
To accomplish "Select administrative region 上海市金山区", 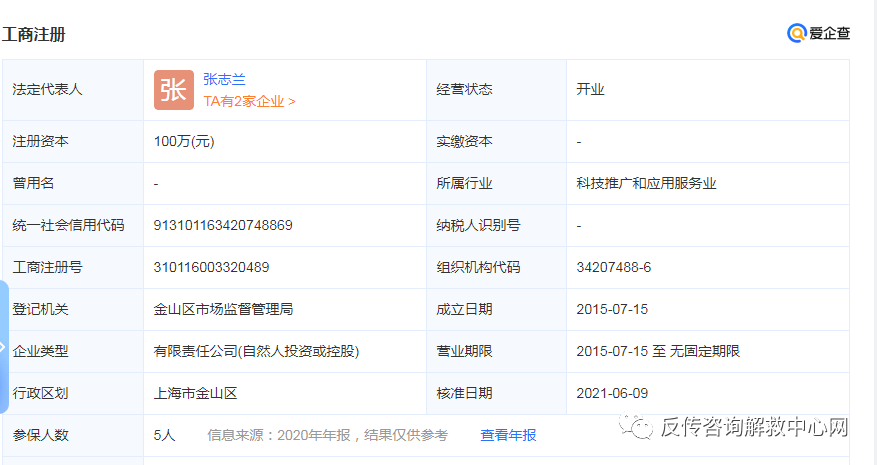I will click(195, 393).
